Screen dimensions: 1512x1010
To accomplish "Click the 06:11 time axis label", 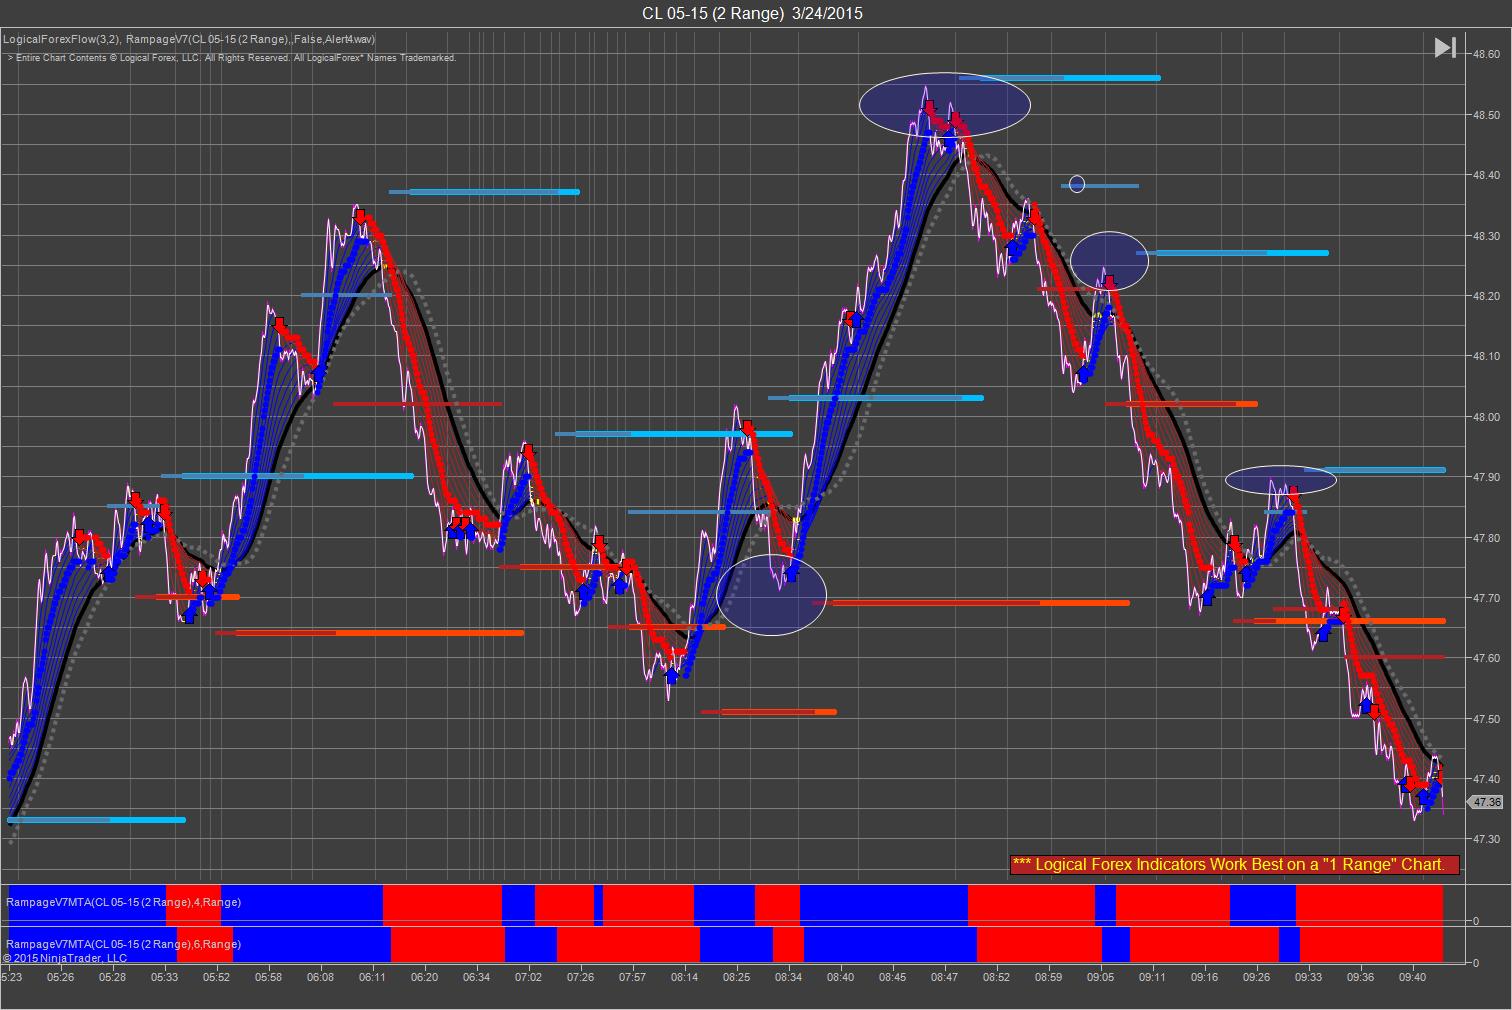I will pos(373,977).
